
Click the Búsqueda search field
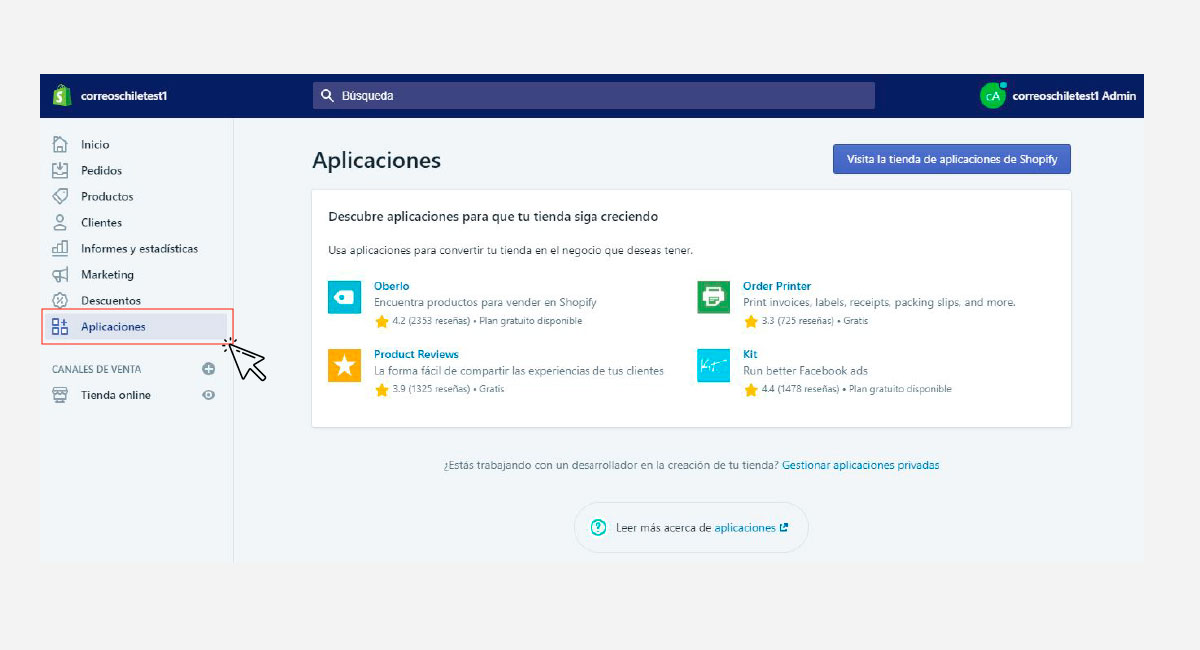click(594, 96)
